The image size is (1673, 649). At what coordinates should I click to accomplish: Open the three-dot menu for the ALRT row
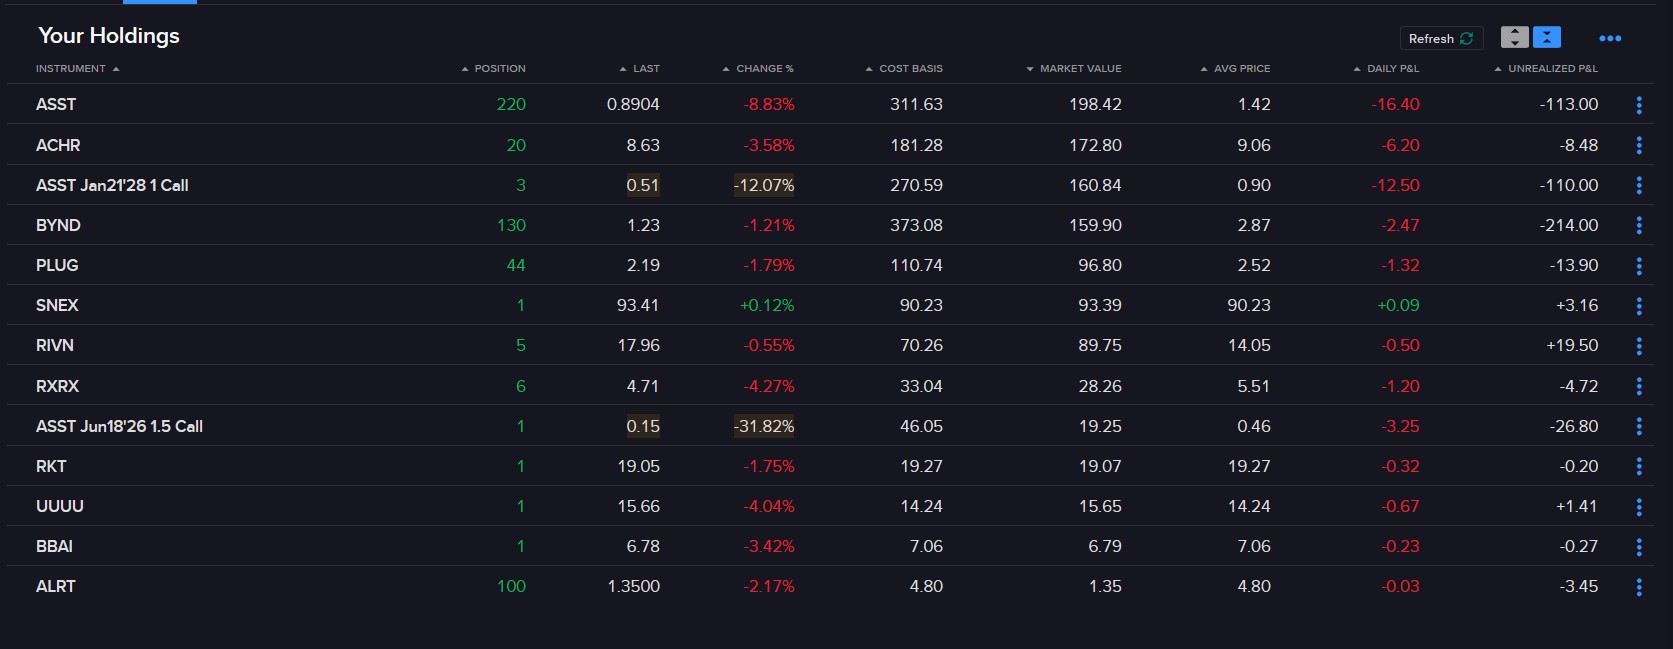1639,587
